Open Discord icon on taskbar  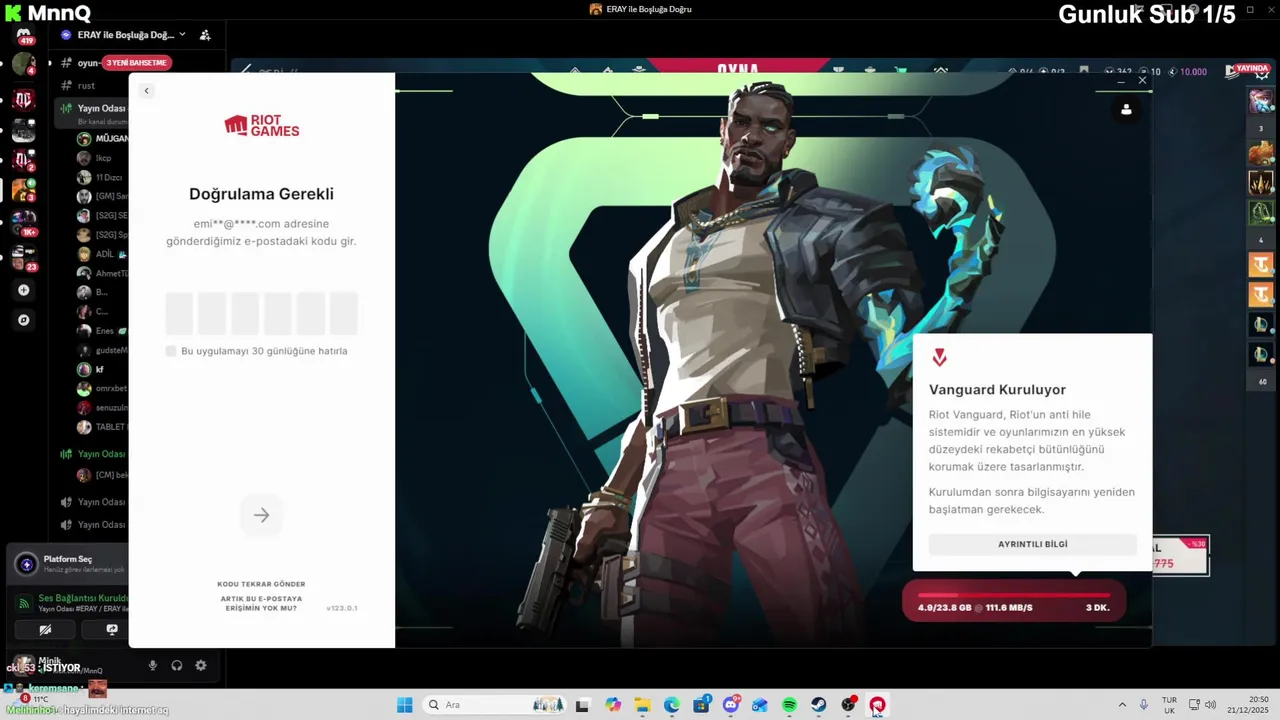[731, 705]
